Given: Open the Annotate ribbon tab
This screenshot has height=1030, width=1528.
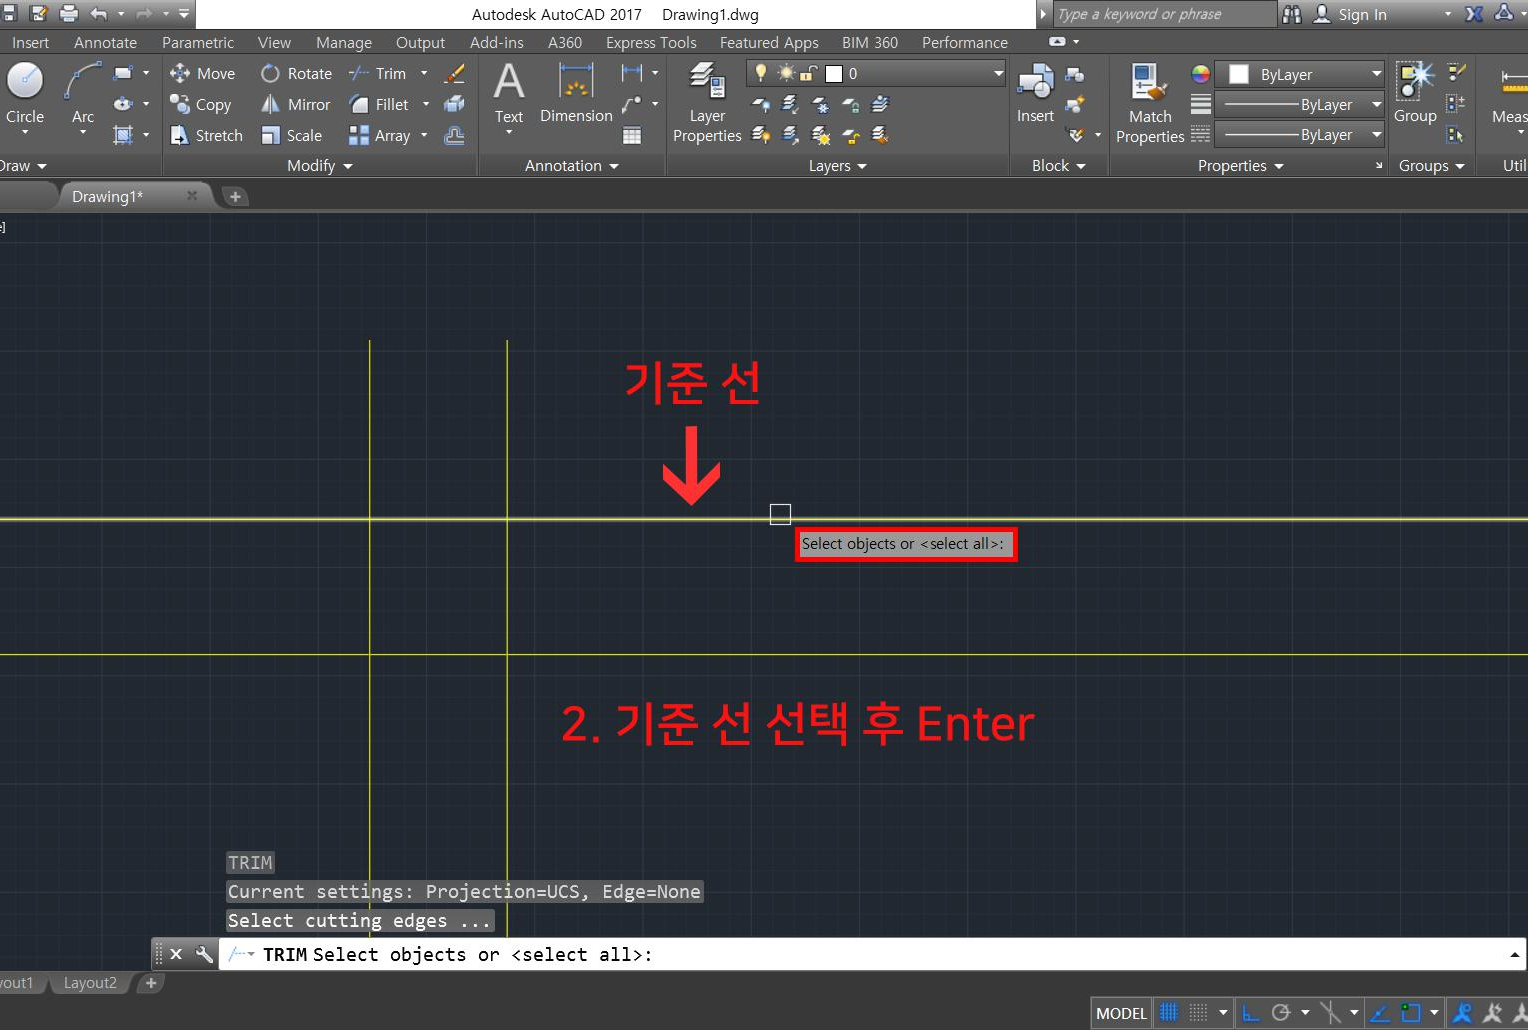Looking at the screenshot, I should coord(105,42).
